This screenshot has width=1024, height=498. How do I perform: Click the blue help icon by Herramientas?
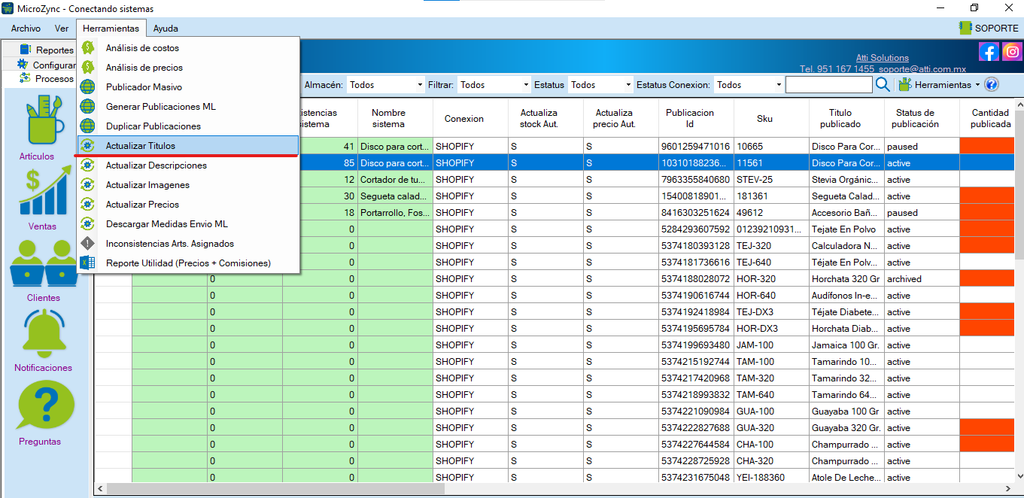pyautogui.click(x=991, y=84)
